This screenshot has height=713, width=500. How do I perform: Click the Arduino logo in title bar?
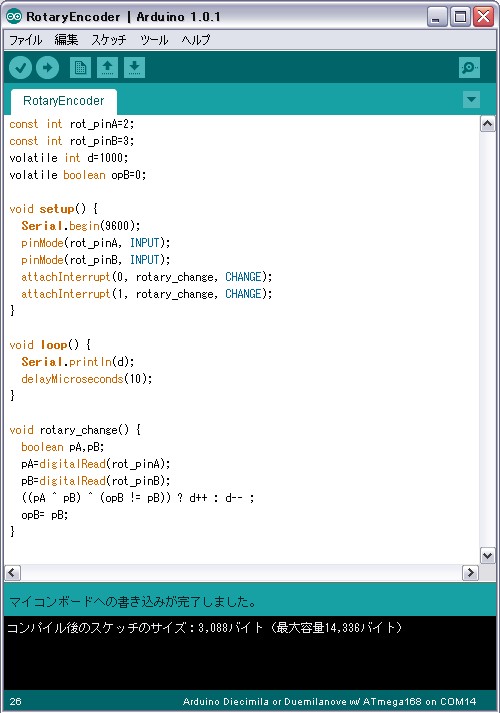[x=14, y=17]
